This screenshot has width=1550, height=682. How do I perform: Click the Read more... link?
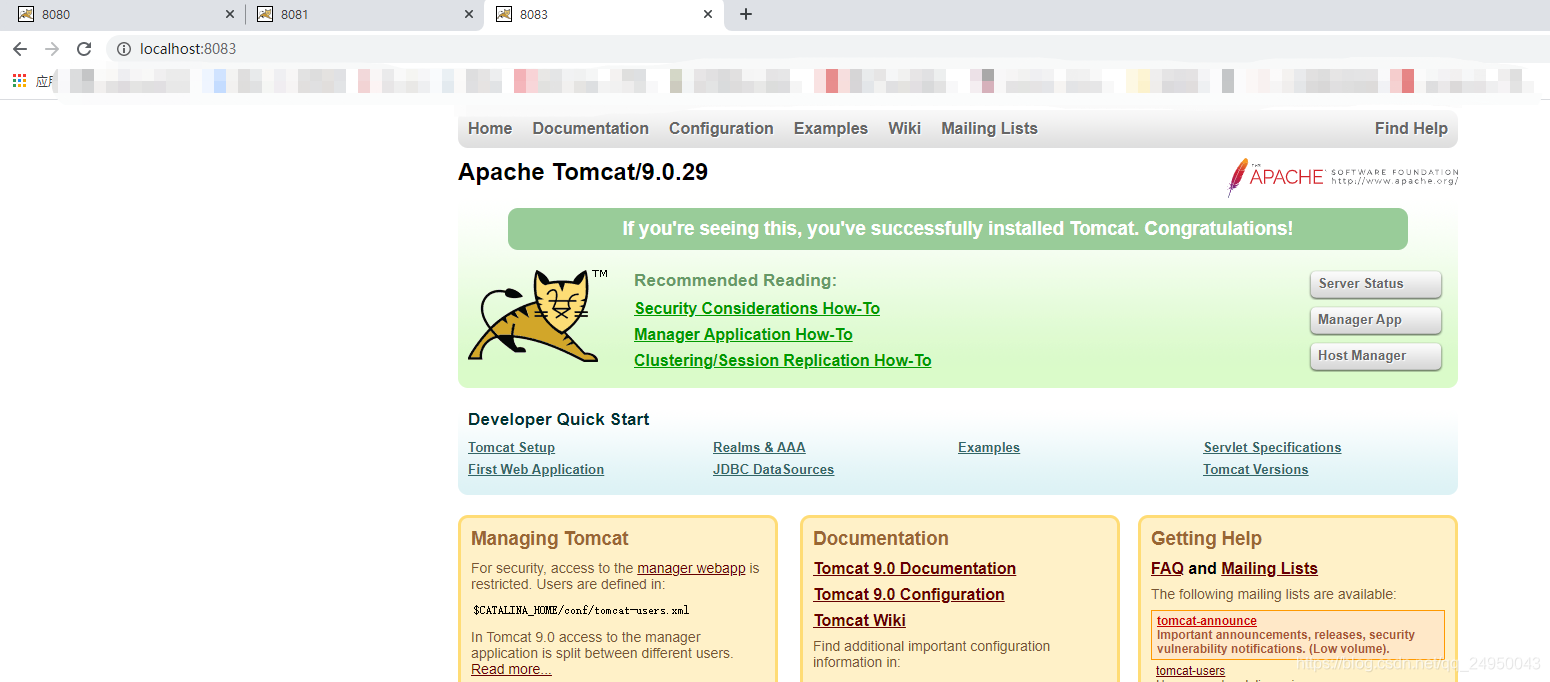pyautogui.click(x=511, y=669)
